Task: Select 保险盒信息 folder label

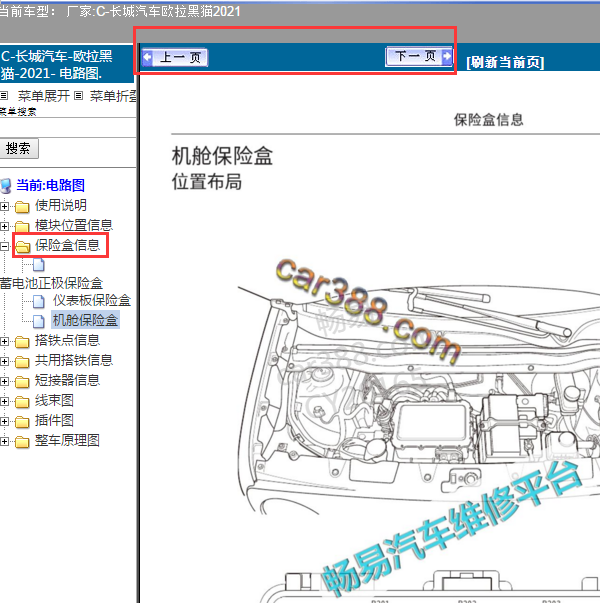Action: (x=67, y=245)
